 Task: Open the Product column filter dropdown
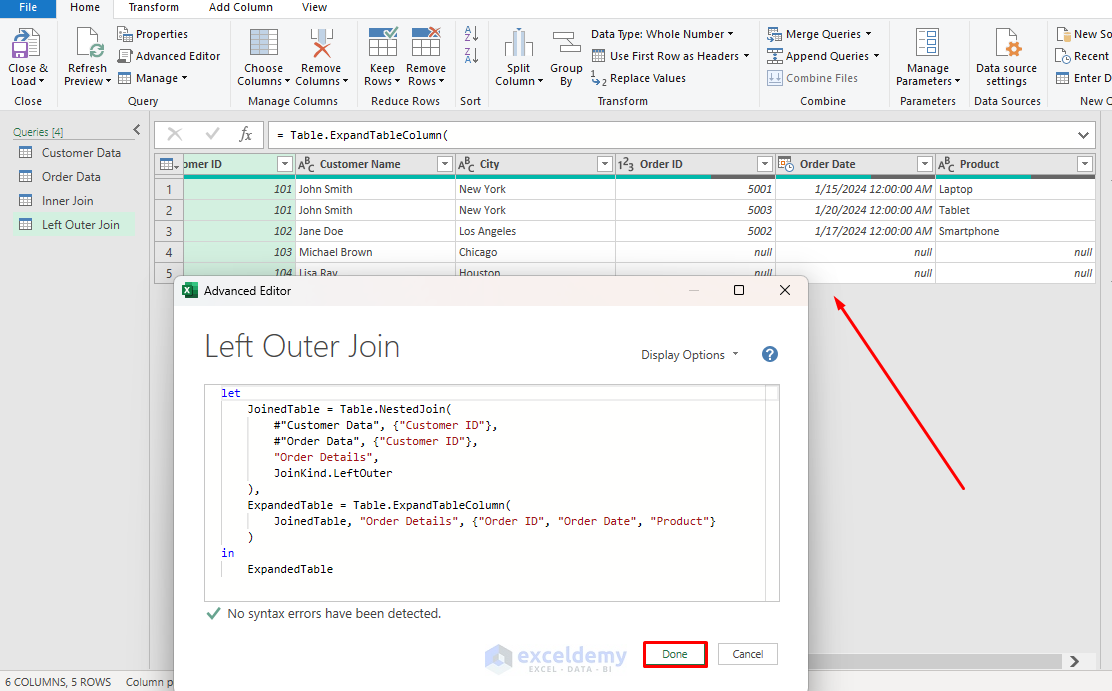click(x=1084, y=165)
